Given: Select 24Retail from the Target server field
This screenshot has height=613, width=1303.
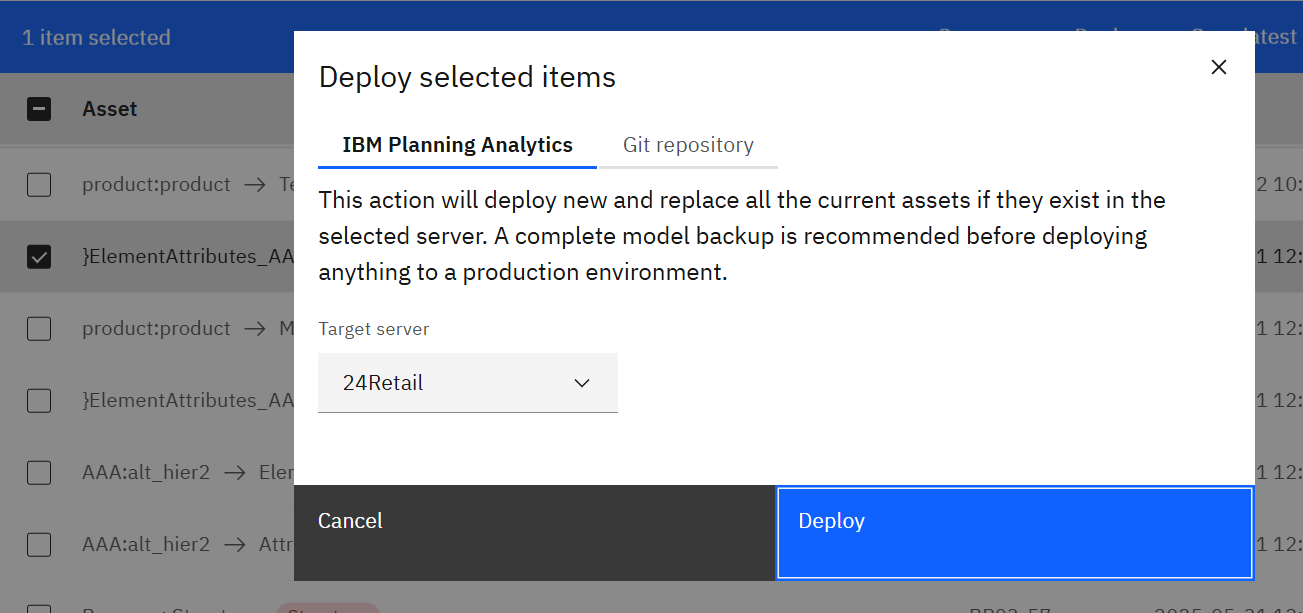Looking at the screenshot, I should (x=467, y=382).
